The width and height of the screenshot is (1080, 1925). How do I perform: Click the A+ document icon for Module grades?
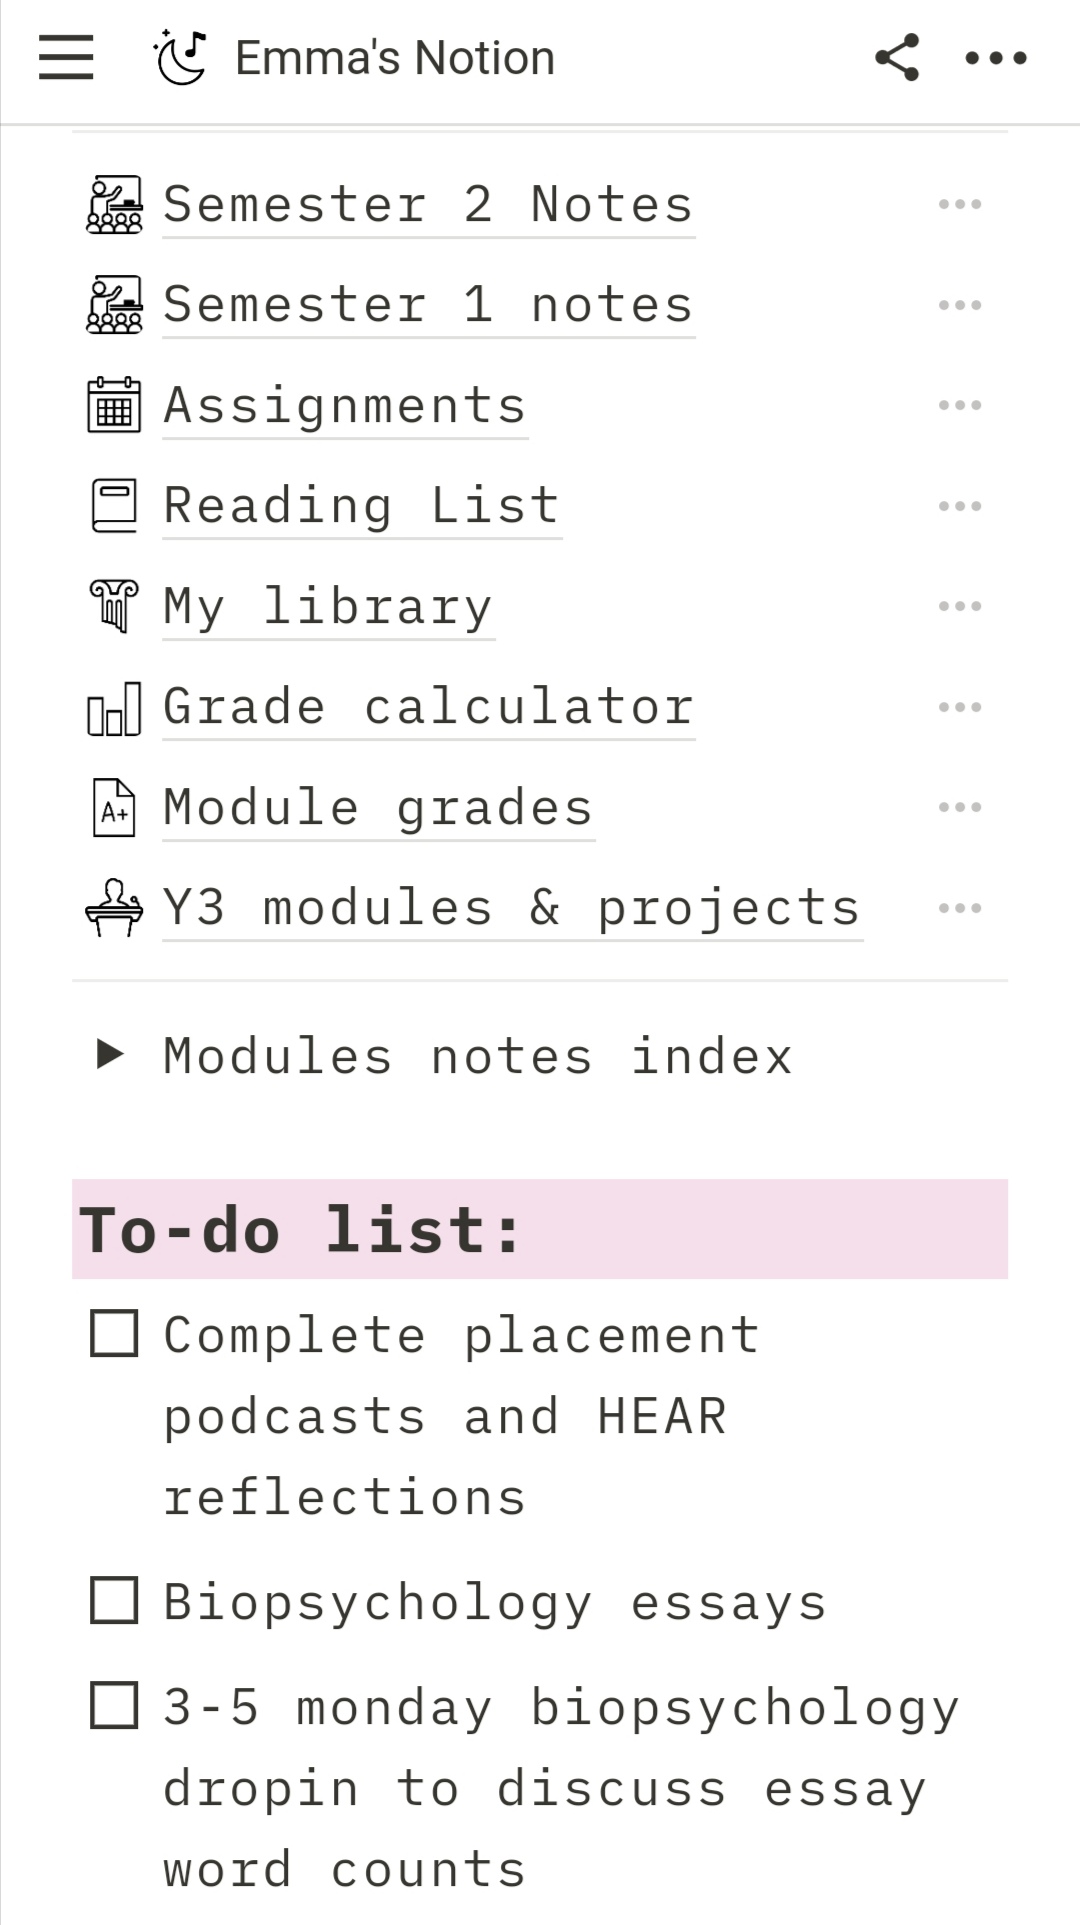coord(114,807)
